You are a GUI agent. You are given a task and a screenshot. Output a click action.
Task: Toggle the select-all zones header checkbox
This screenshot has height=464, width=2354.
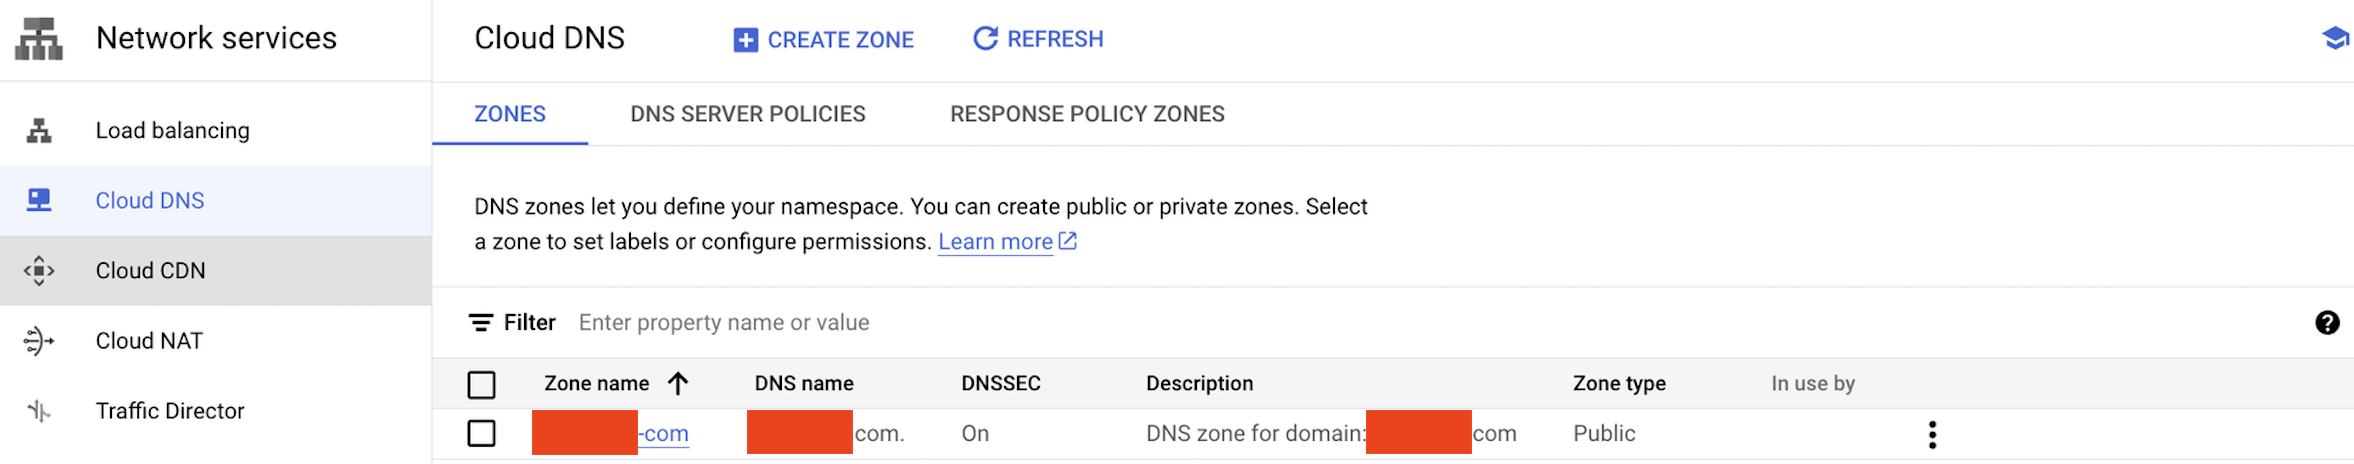click(x=481, y=384)
